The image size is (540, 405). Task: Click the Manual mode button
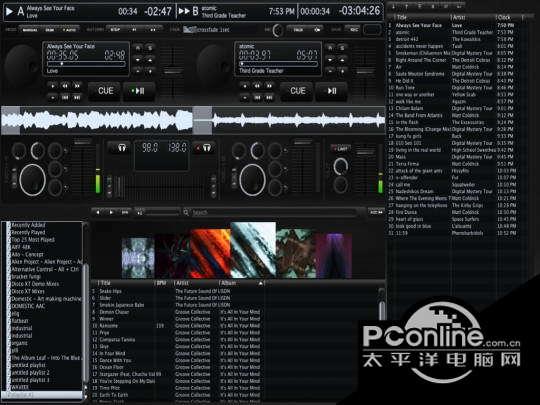[x=30, y=30]
